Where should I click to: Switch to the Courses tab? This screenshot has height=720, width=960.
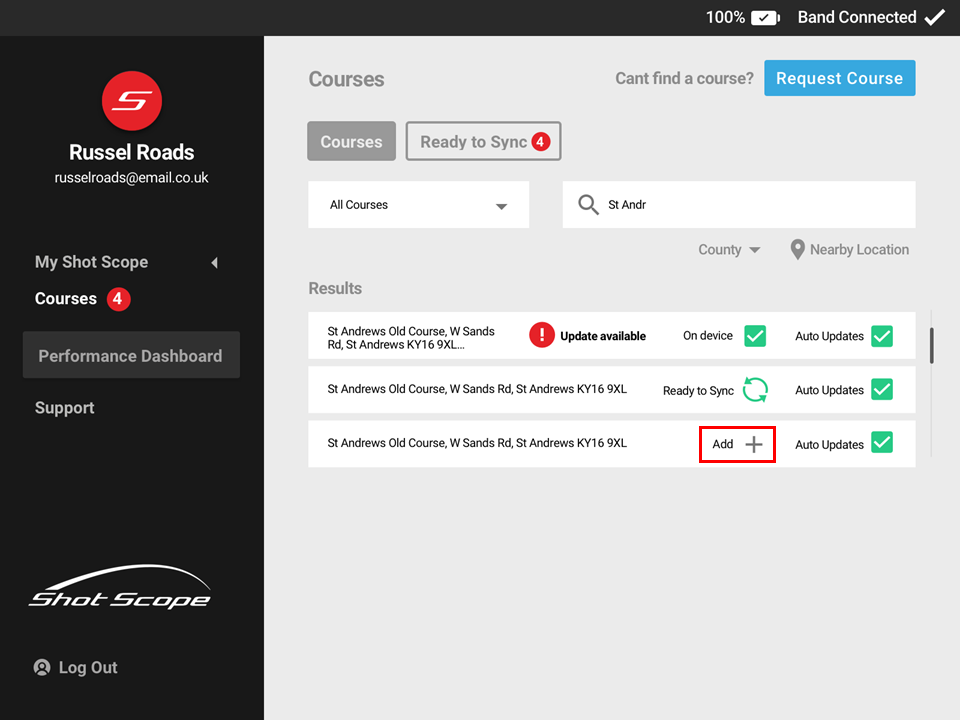351,141
